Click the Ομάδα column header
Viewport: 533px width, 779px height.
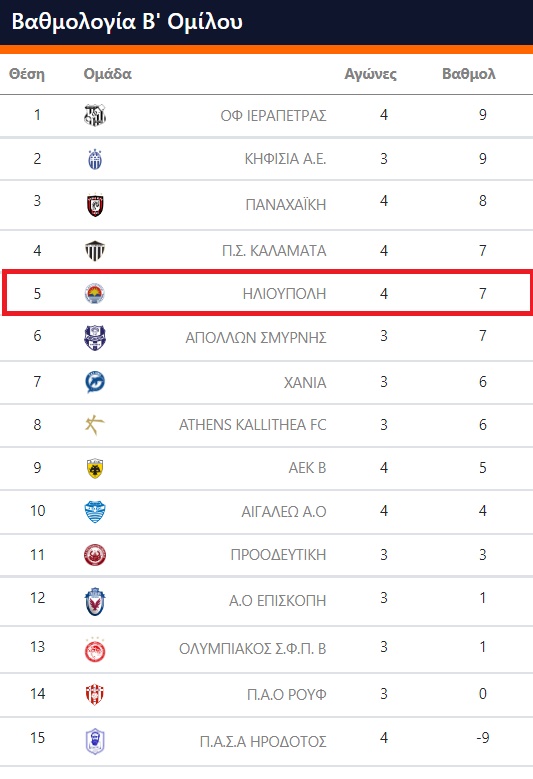click(x=107, y=74)
